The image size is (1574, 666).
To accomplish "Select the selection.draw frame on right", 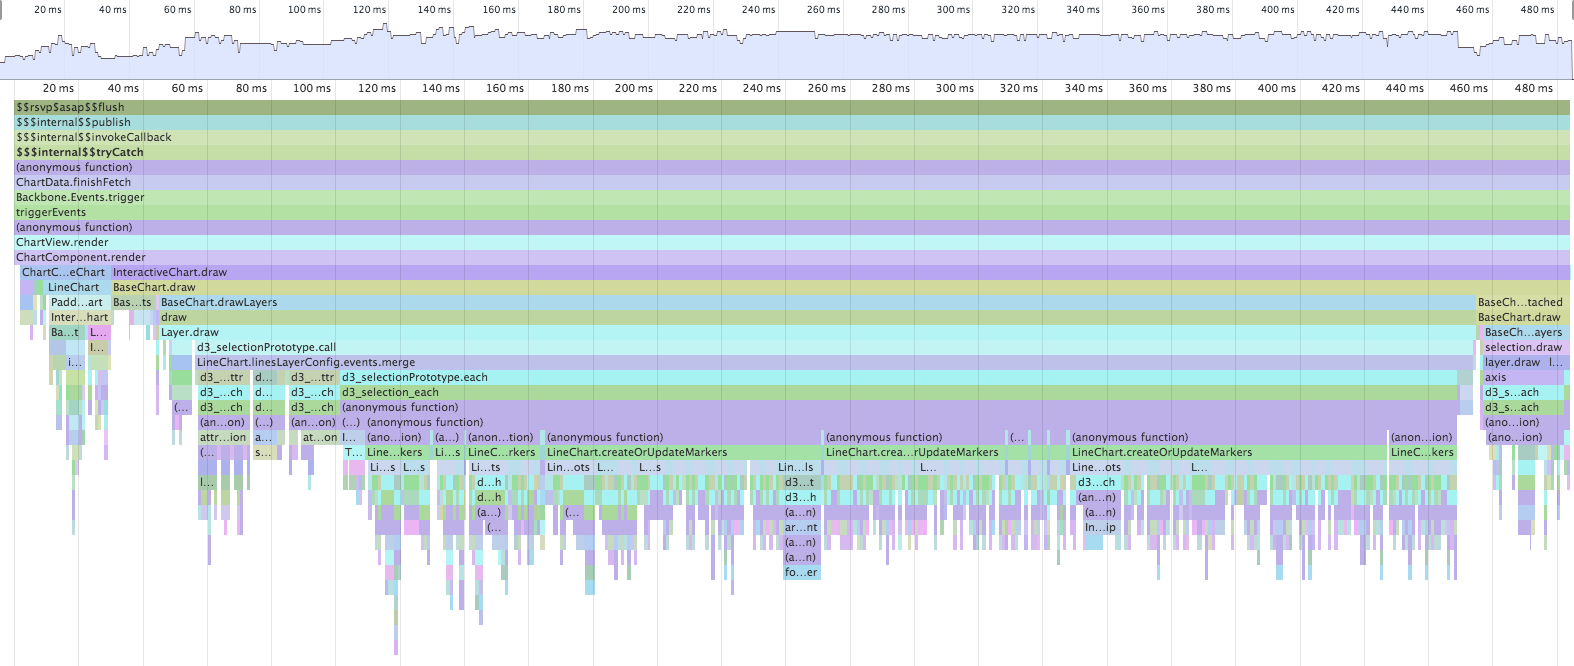I will [1522, 347].
